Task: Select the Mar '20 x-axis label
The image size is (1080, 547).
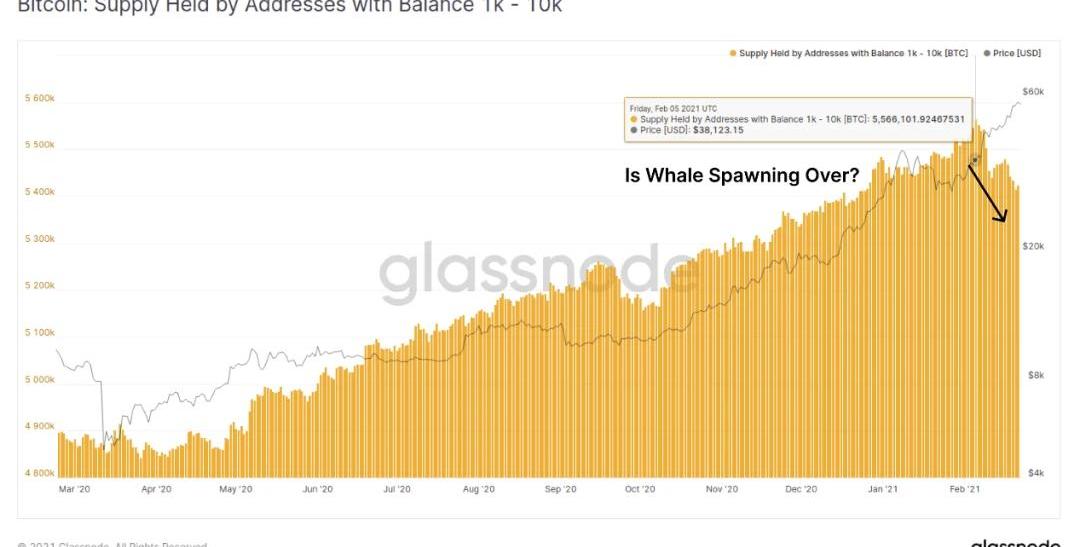Action: point(73,489)
